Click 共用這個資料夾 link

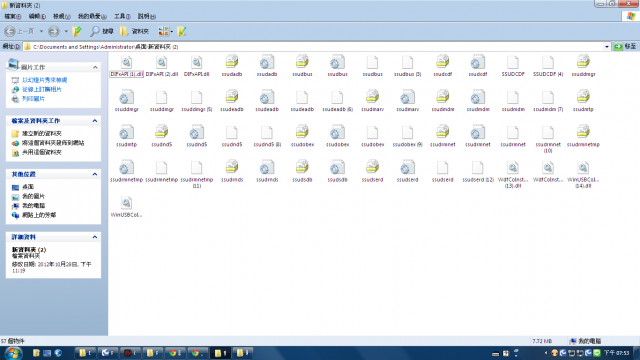pos(42,152)
